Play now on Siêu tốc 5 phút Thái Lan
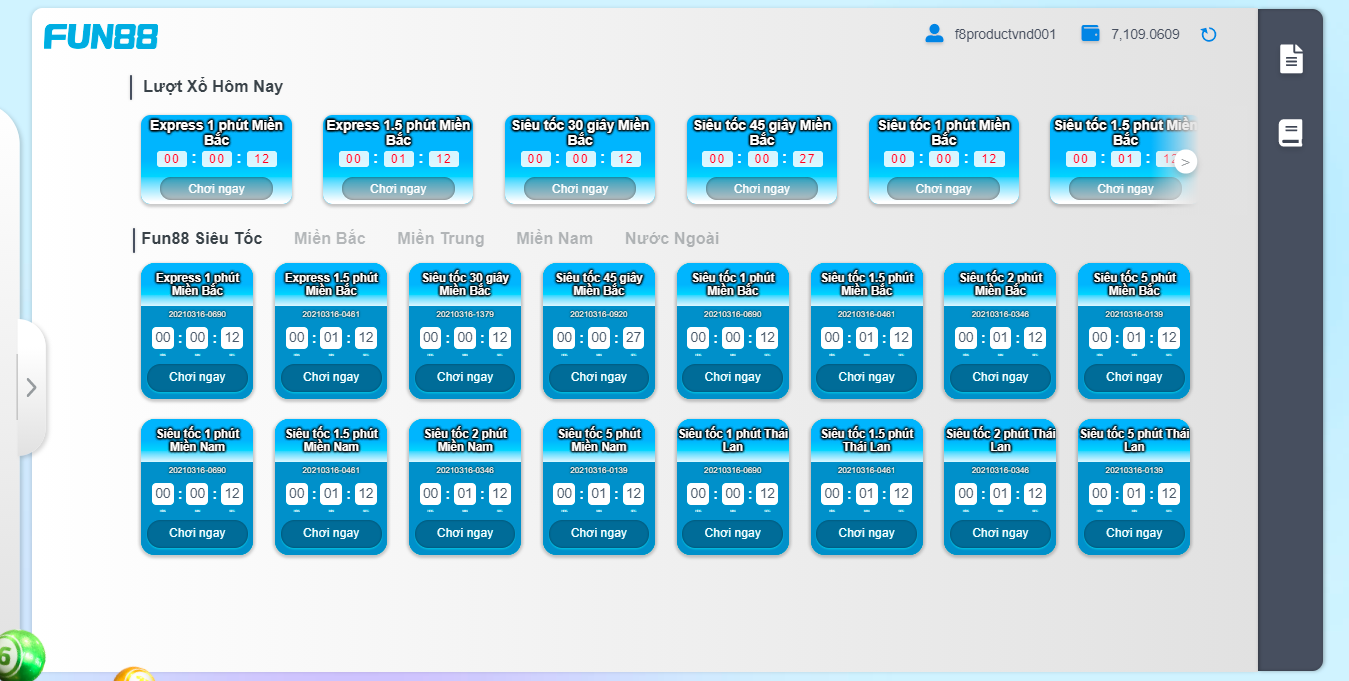1349x681 pixels. tap(1134, 533)
